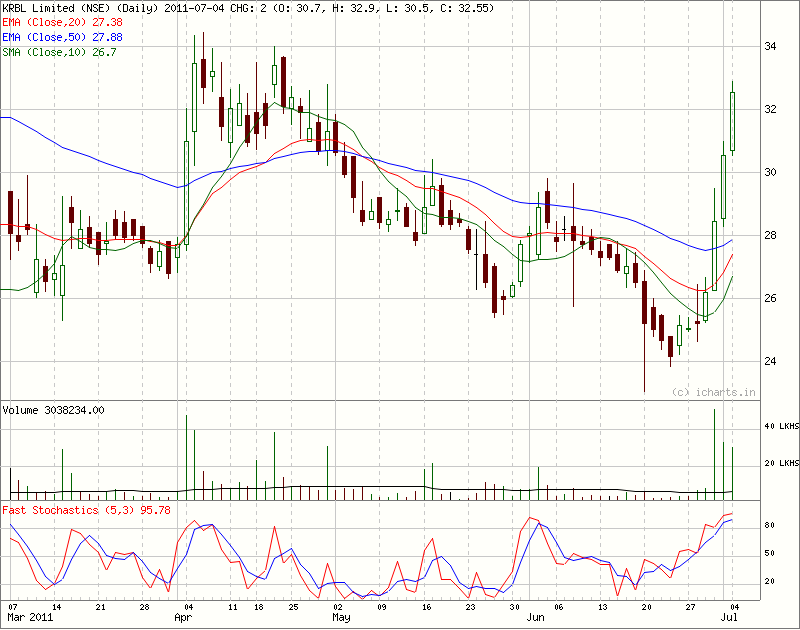Click the date tick '18' in April
This screenshot has height=630, width=800.
tap(259, 607)
